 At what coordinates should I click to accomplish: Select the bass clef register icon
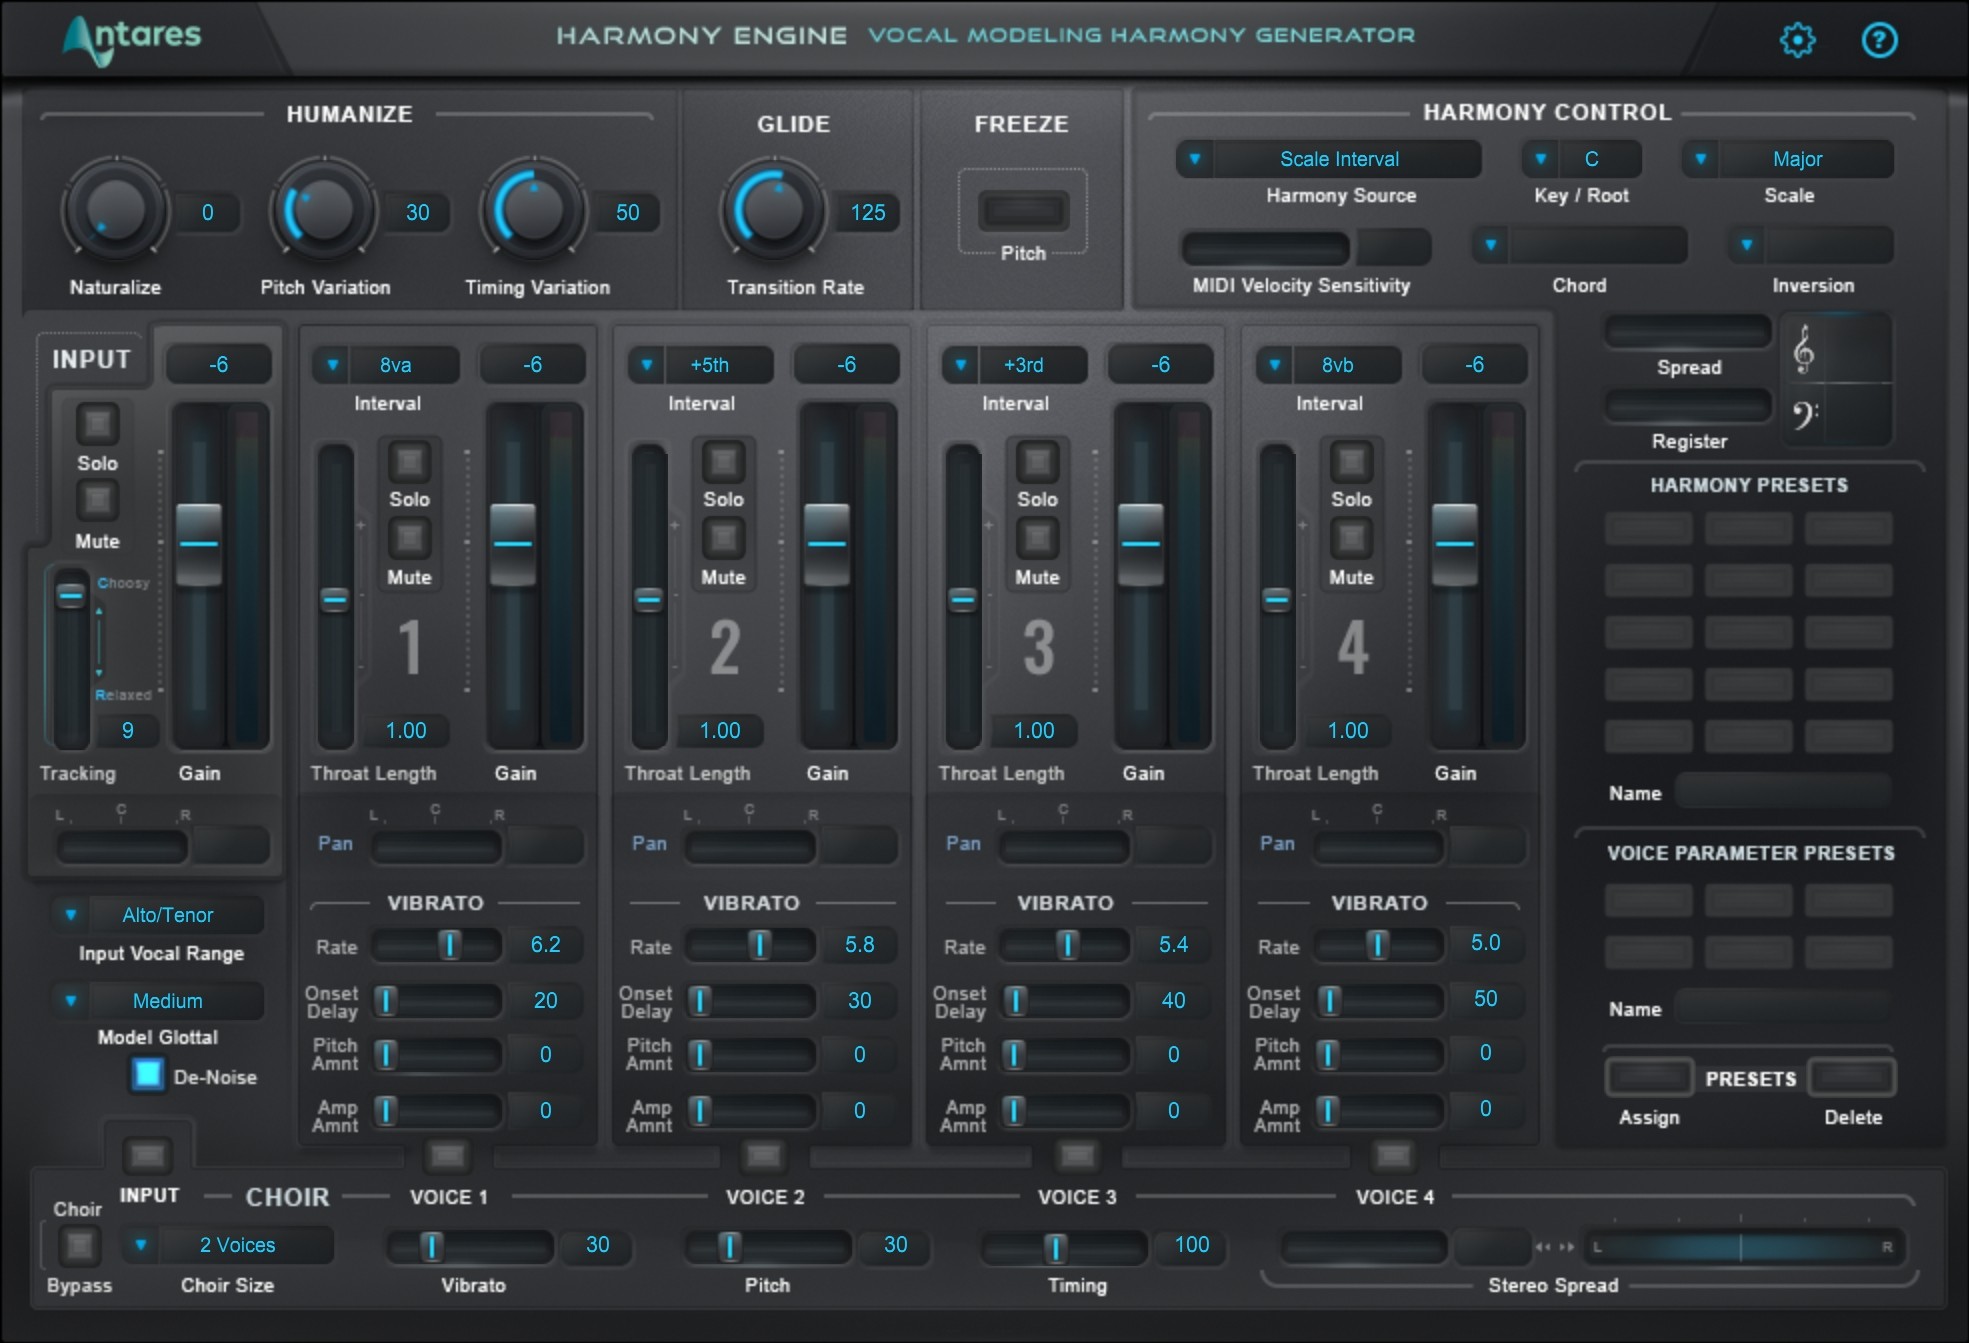pos(1804,413)
